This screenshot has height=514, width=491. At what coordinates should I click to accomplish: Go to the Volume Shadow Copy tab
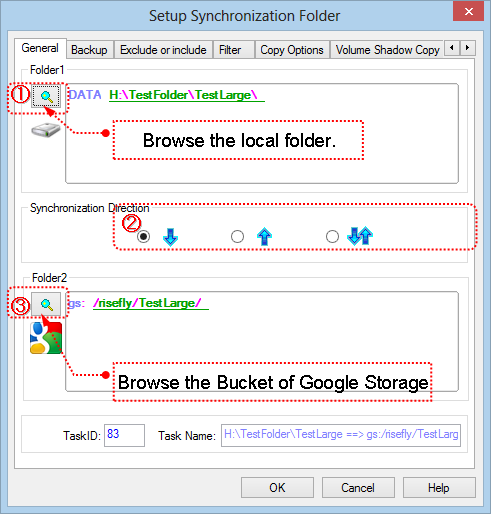point(387,50)
